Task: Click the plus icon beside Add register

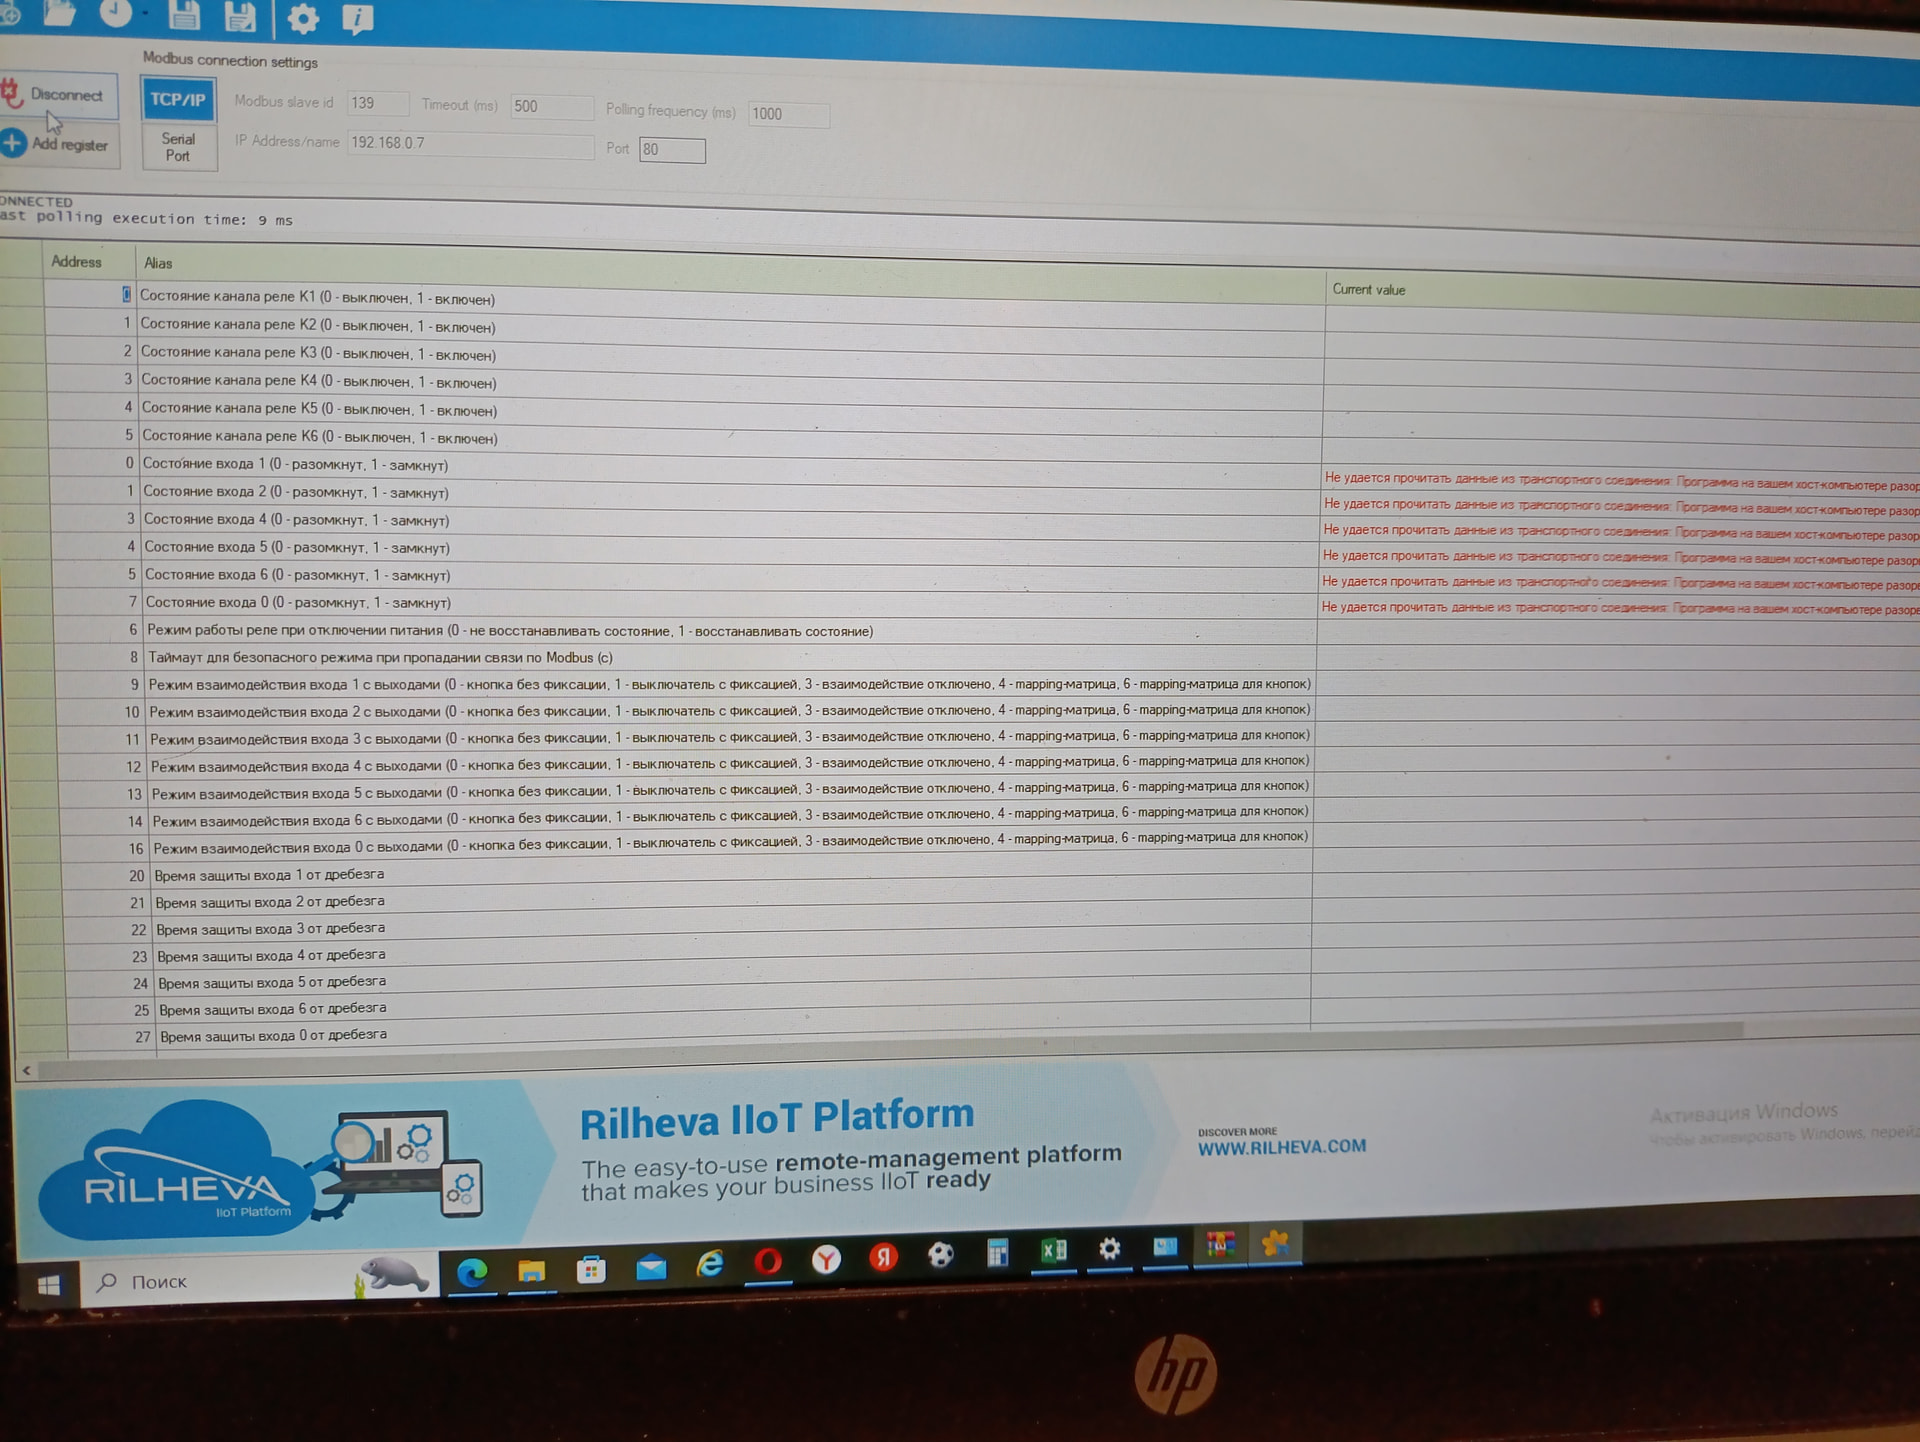Action: (13, 143)
